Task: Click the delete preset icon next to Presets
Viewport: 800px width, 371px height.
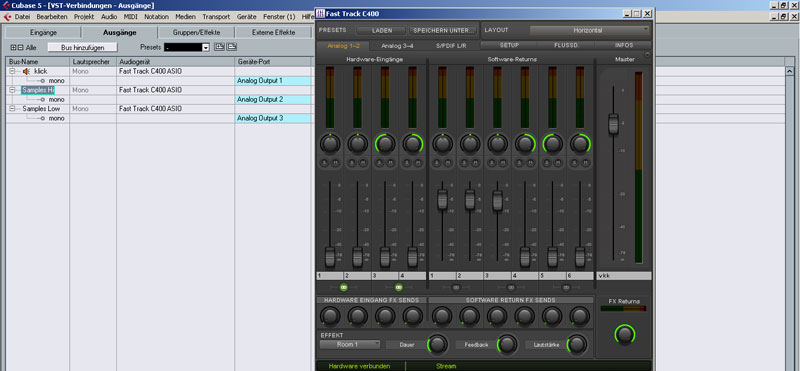Action: tap(232, 47)
